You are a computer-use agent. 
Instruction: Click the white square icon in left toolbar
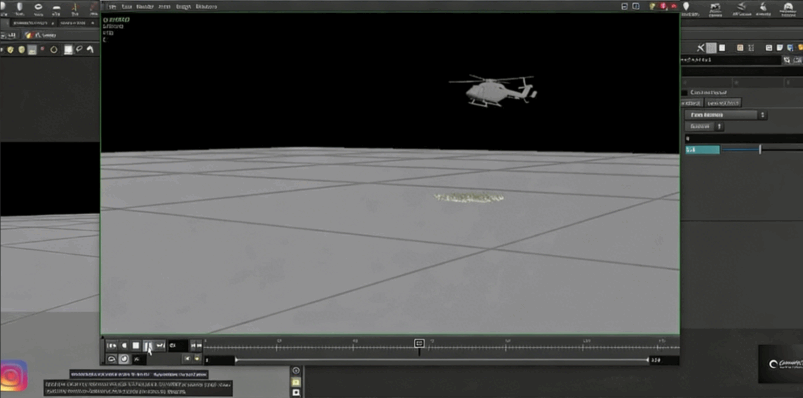[68, 49]
